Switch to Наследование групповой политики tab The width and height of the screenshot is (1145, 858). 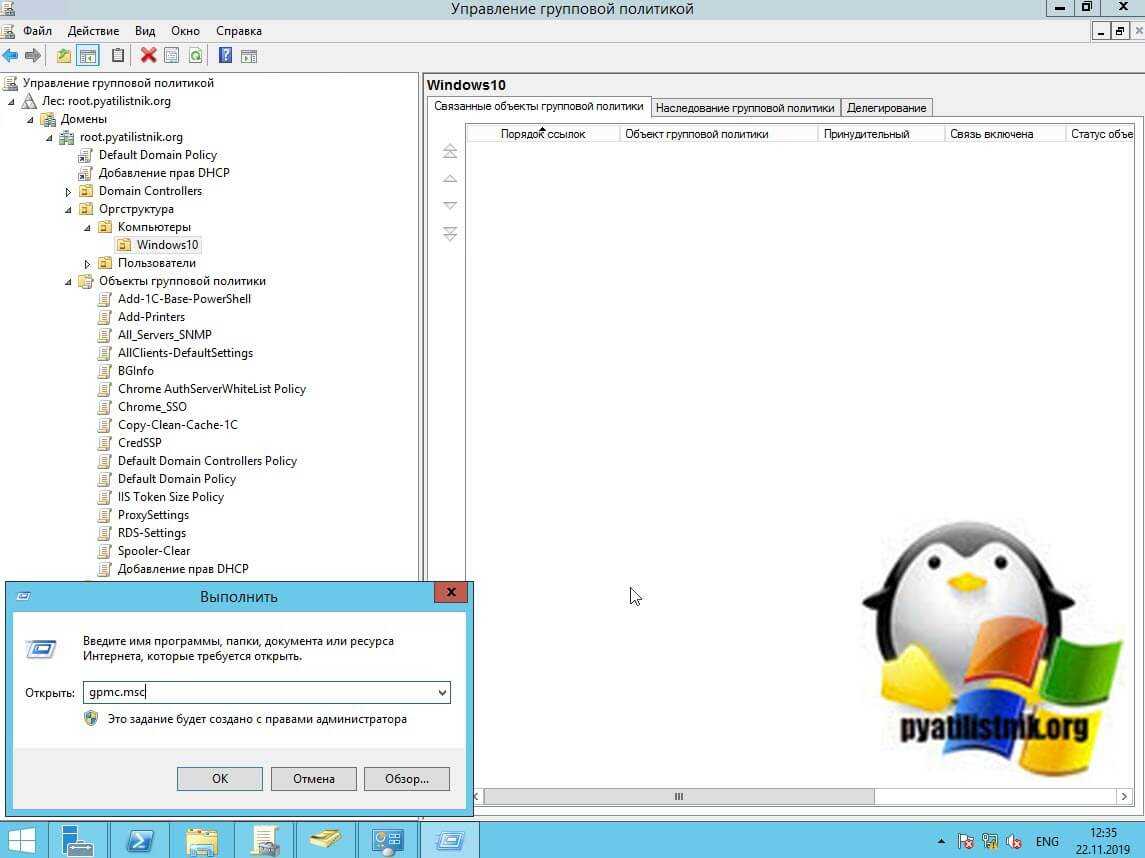[x=745, y=108]
